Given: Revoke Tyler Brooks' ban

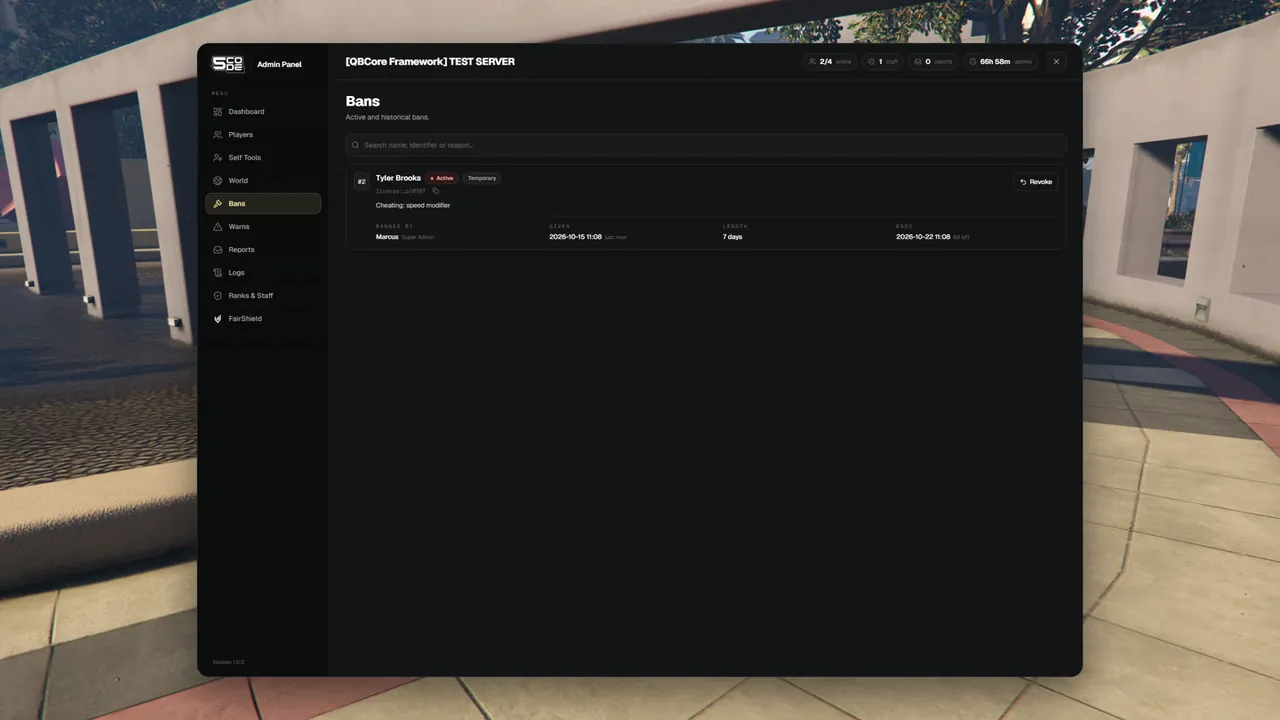Looking at the screenshot, I should coord(1036,182).
